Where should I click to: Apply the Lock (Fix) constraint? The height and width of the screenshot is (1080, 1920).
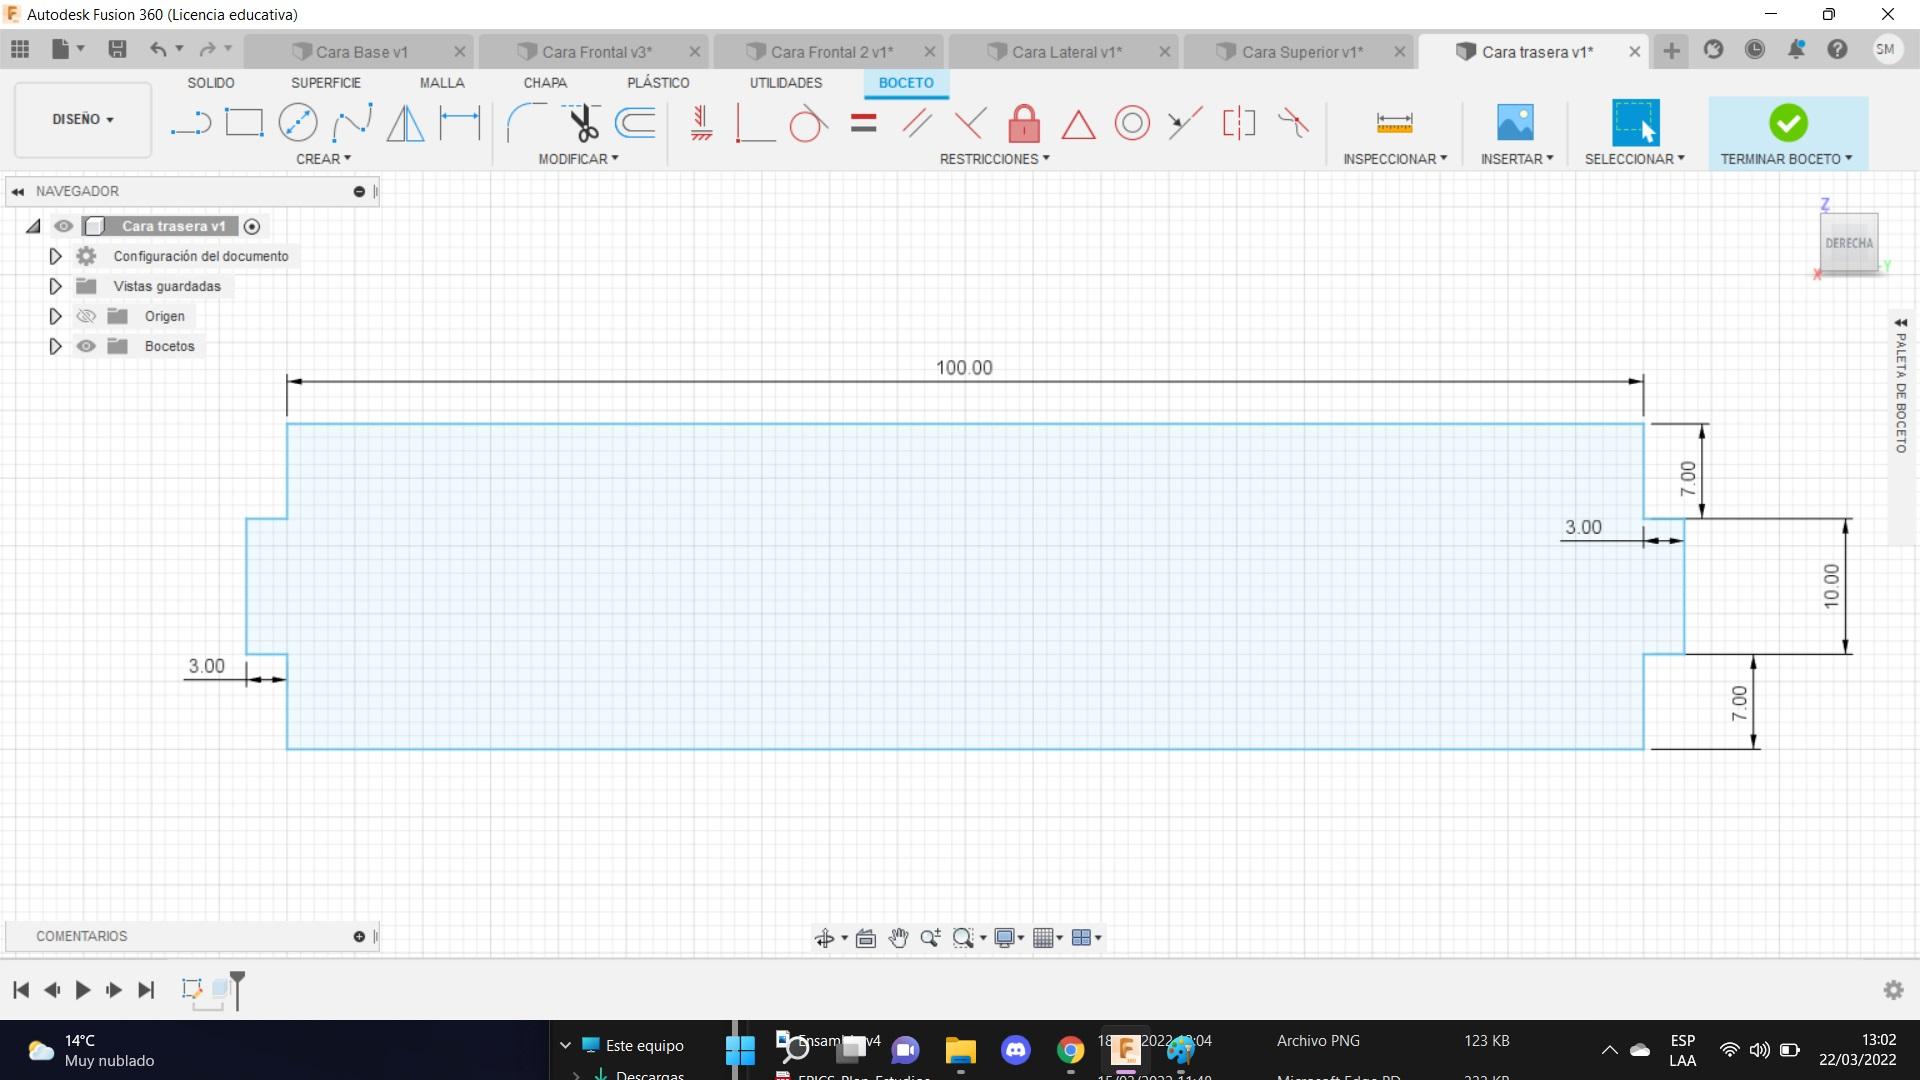point(1023,124)
